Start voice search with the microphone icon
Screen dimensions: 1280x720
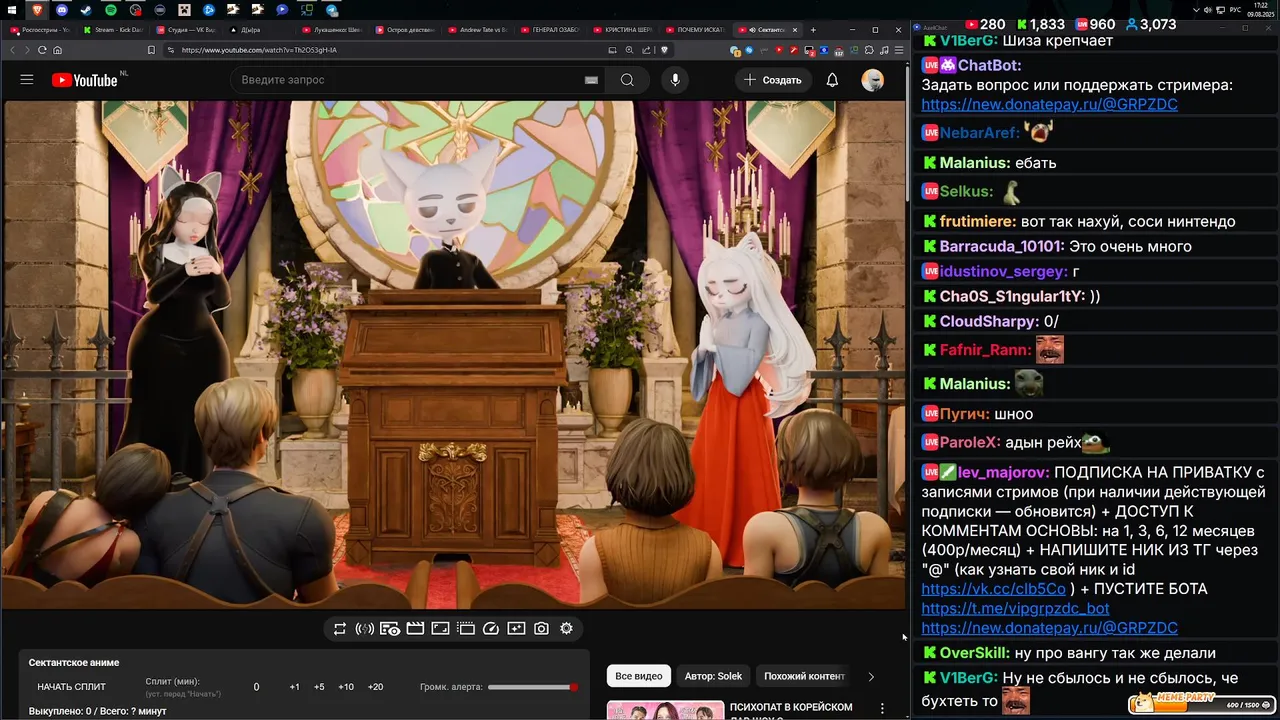[x=675, y=80]
